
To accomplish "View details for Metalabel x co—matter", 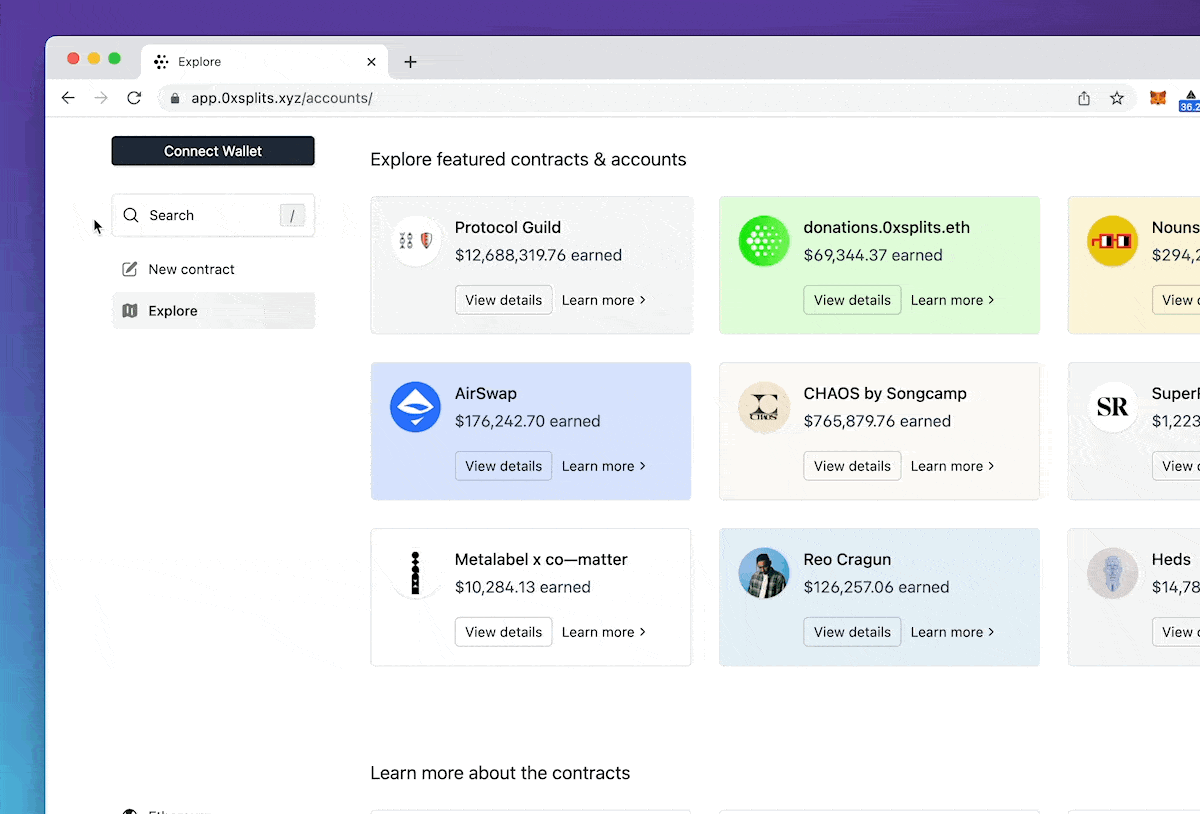I will (x=504, y=632).
